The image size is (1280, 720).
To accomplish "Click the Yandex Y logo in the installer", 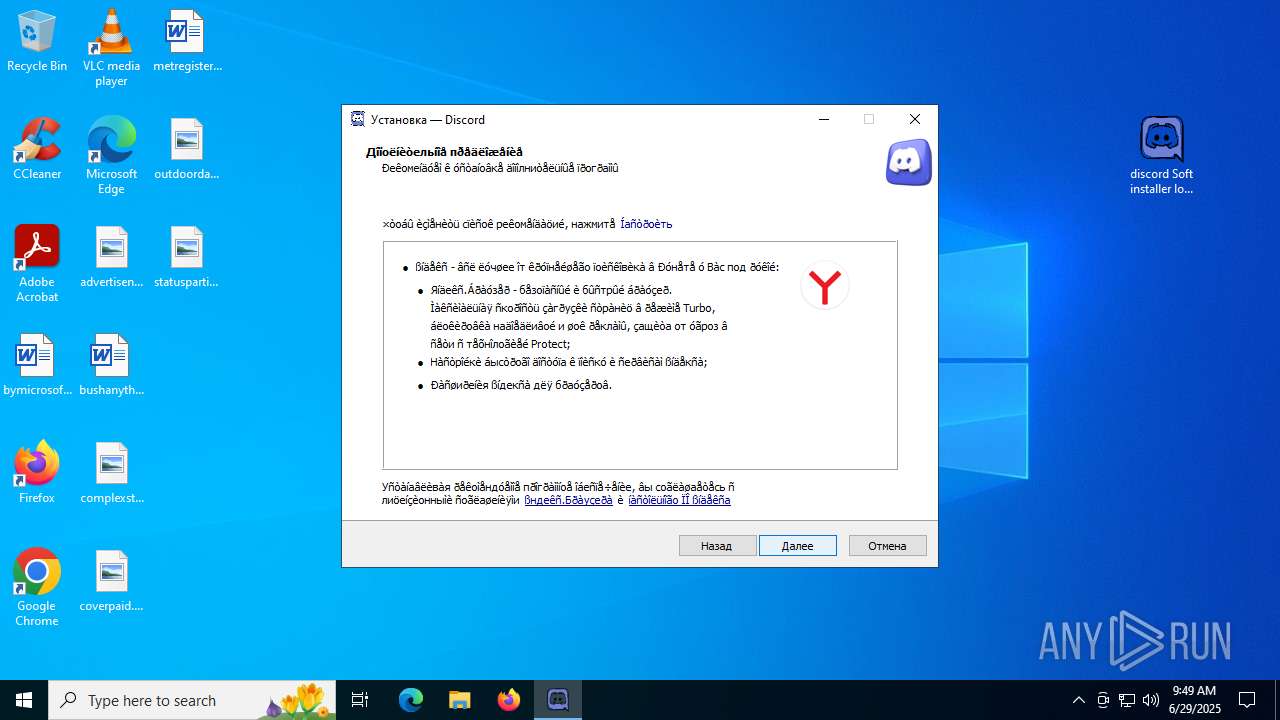I will pyautogui.click(x=825, y=287).
